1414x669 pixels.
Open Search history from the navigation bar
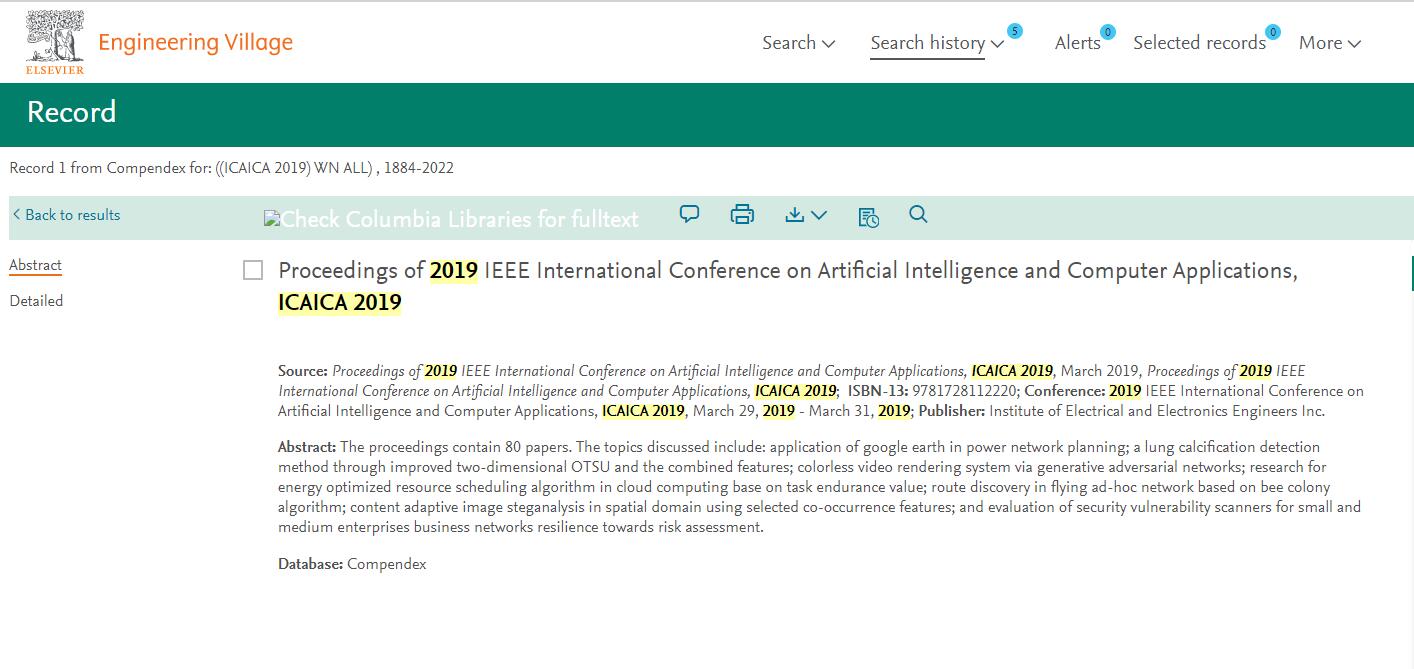[927, 42]
